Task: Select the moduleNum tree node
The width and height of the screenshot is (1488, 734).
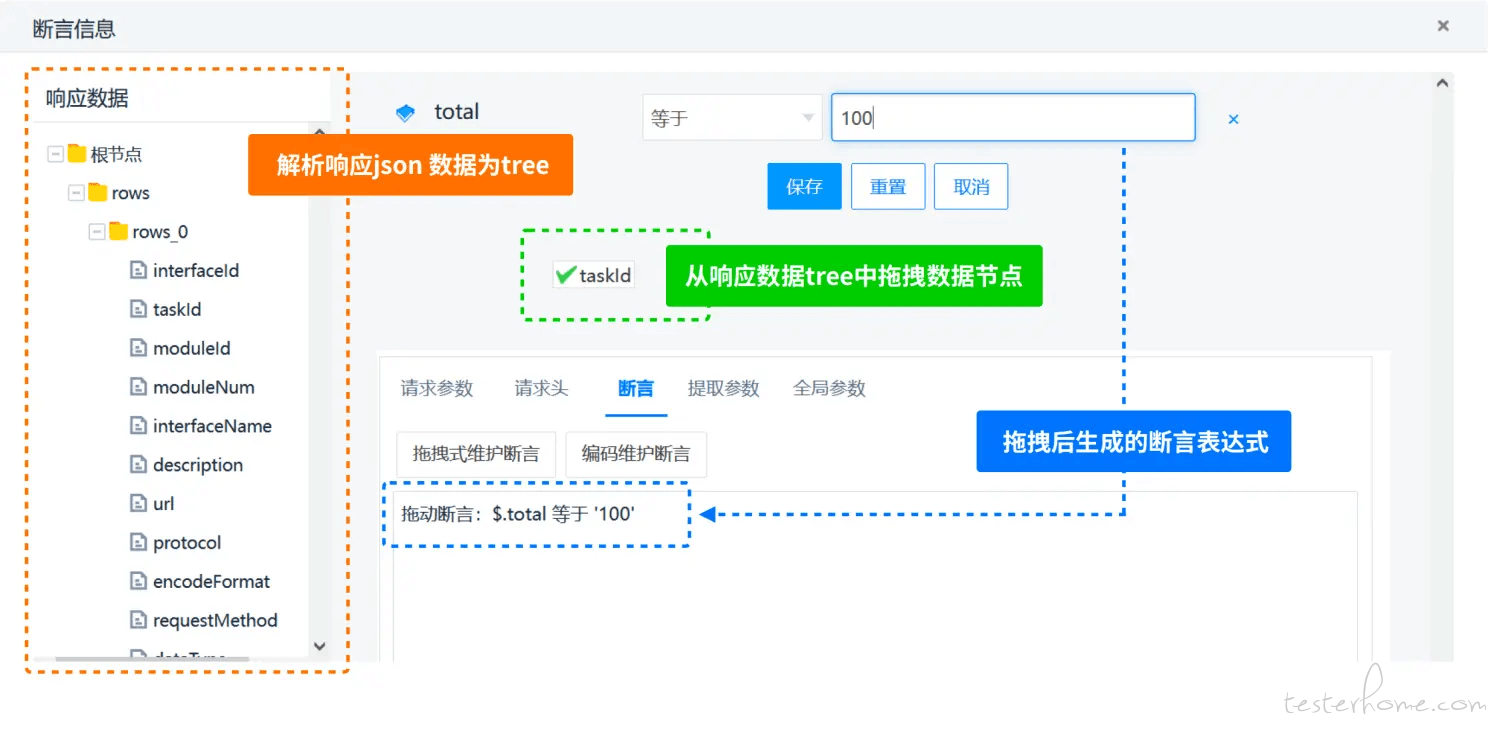Action: 204,387
